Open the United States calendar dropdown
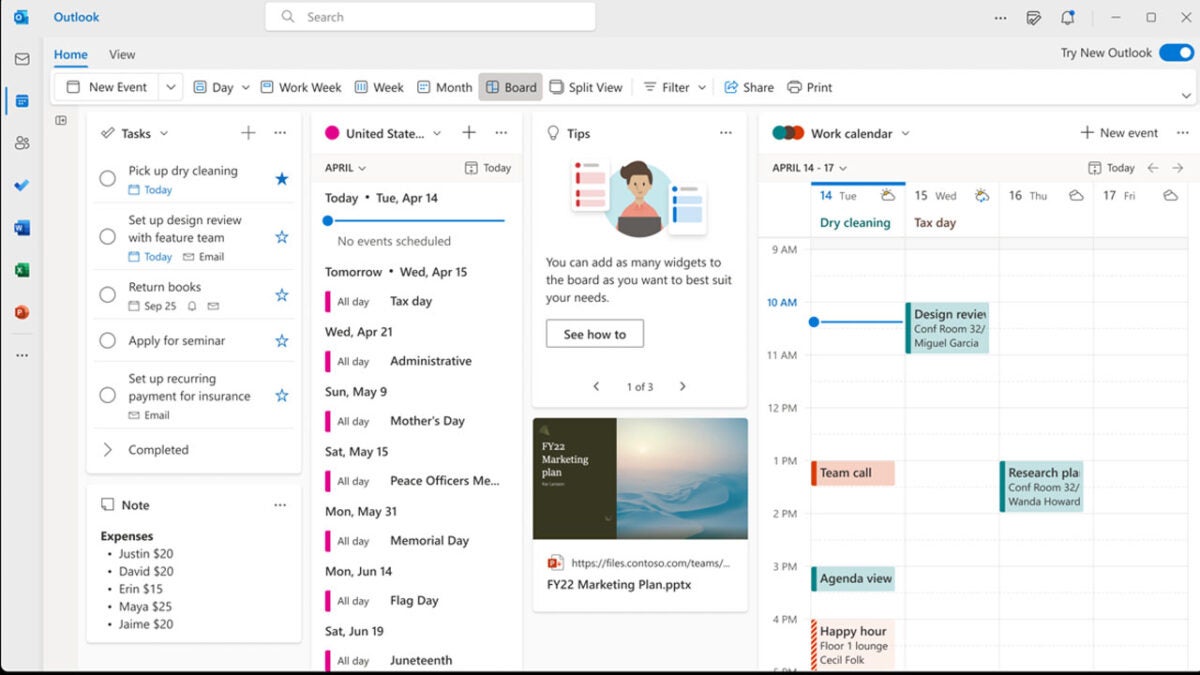 (437, 132)
